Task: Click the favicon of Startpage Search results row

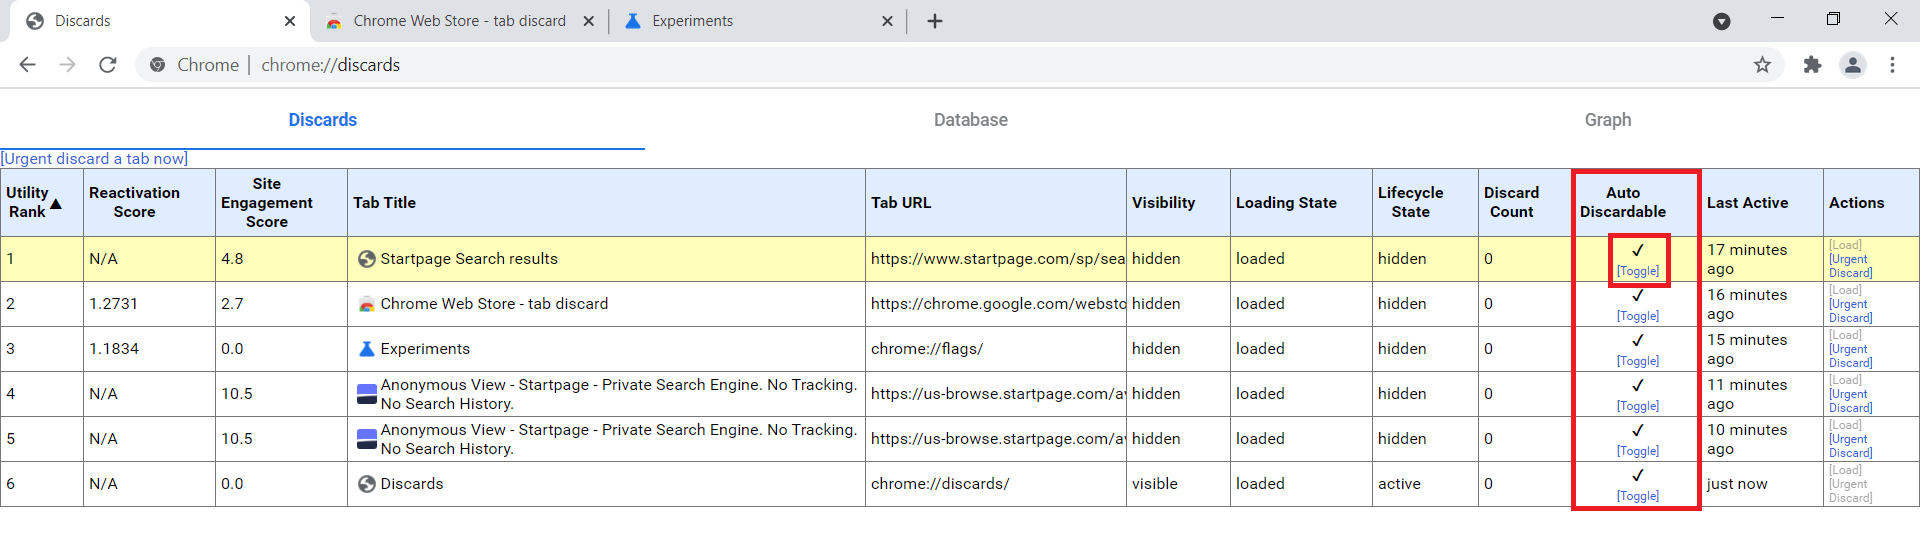Action: pos(367,259)
